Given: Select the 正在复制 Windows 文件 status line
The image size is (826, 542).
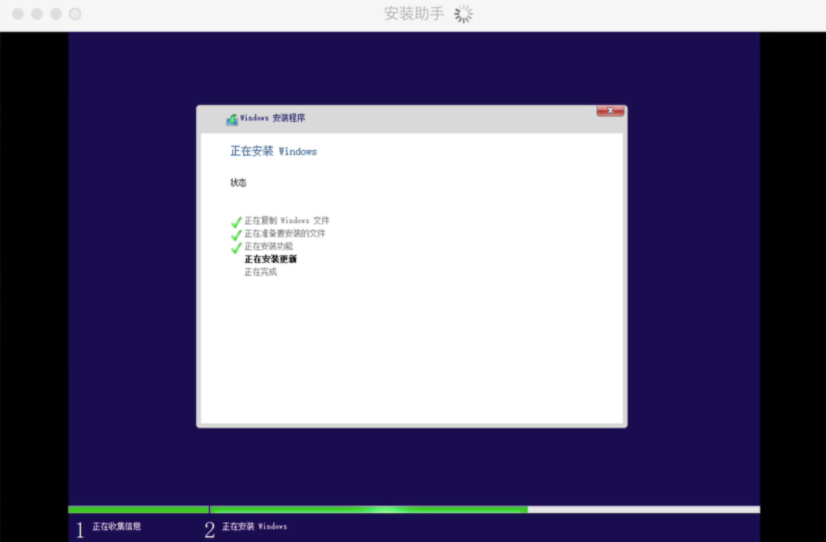Looking at the screenshot, I should point(287,221).
